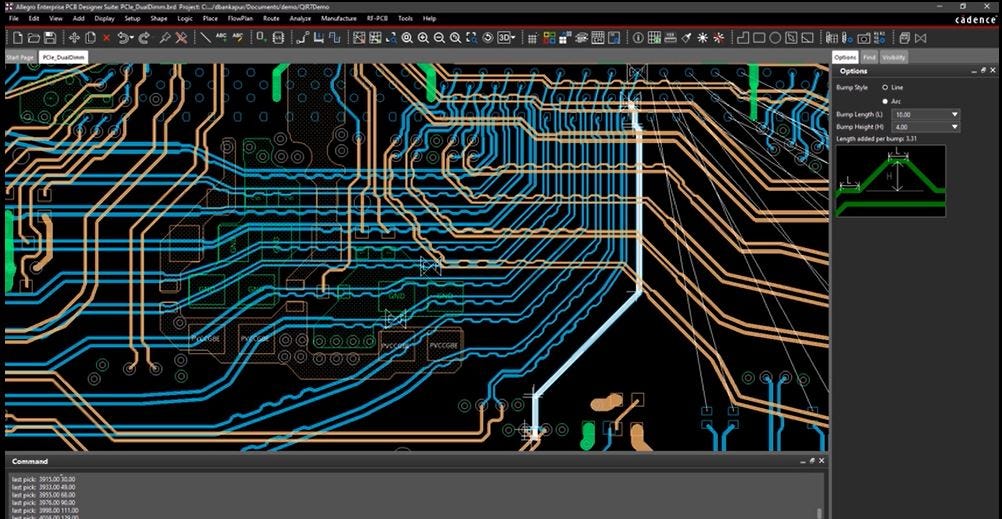Viewport: 1002px width, 519px height.
Task: Select the Add Line tool
Action: [206, 38]
